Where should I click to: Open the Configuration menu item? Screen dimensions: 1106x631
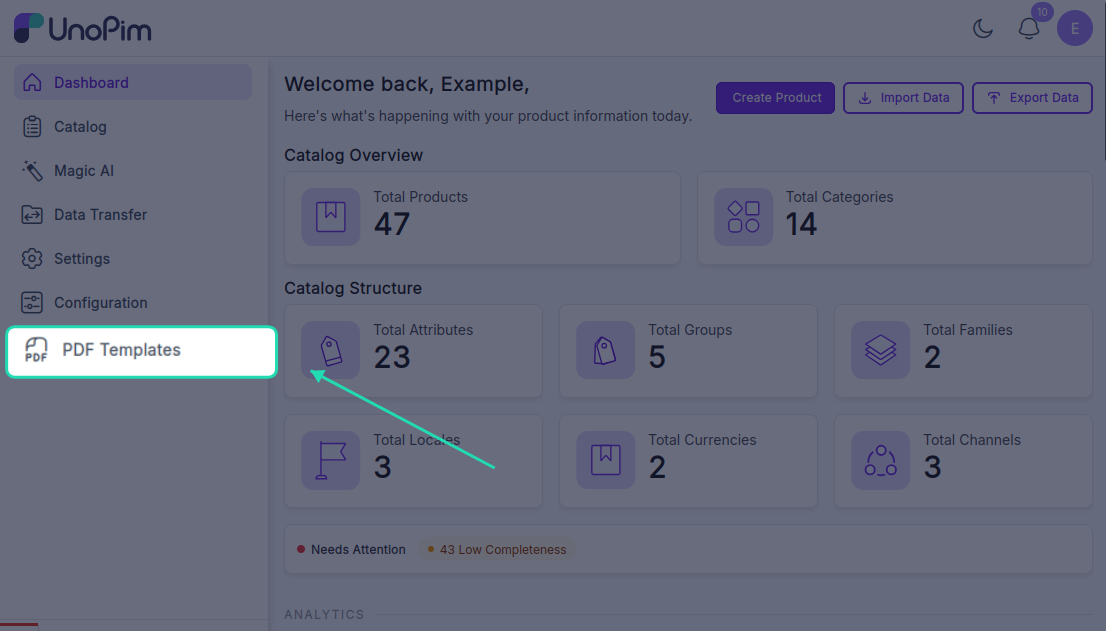tap(133, 302)
